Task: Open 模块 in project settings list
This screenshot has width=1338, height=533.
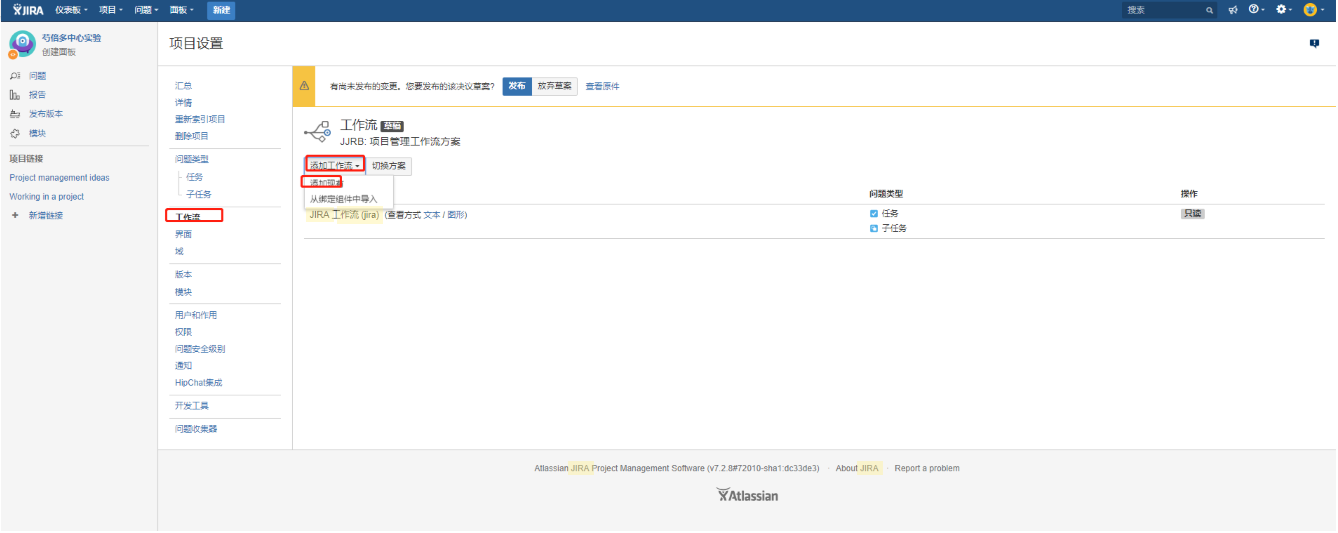Action: (183, 292)
